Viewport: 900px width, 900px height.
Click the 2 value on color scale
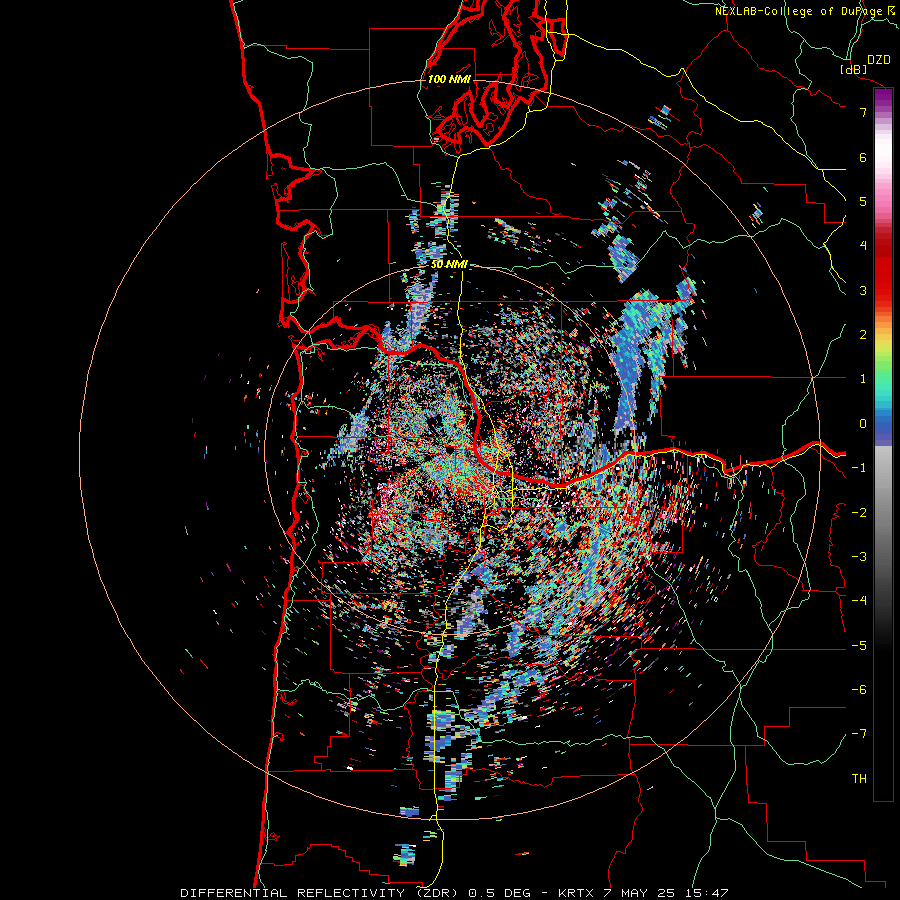(x=863, y=335)
